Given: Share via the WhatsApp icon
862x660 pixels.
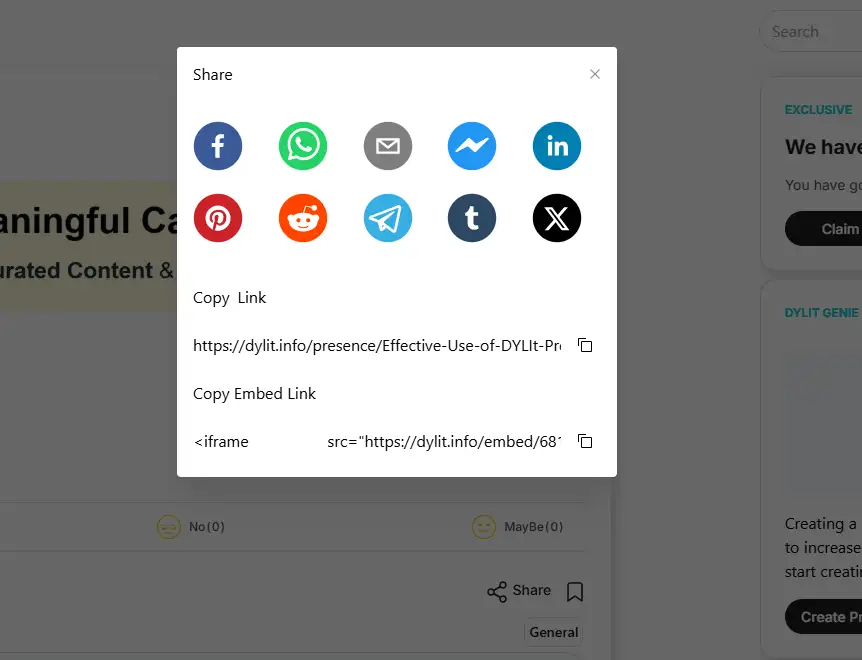Looking at the screenshot, I should (303, 146).
